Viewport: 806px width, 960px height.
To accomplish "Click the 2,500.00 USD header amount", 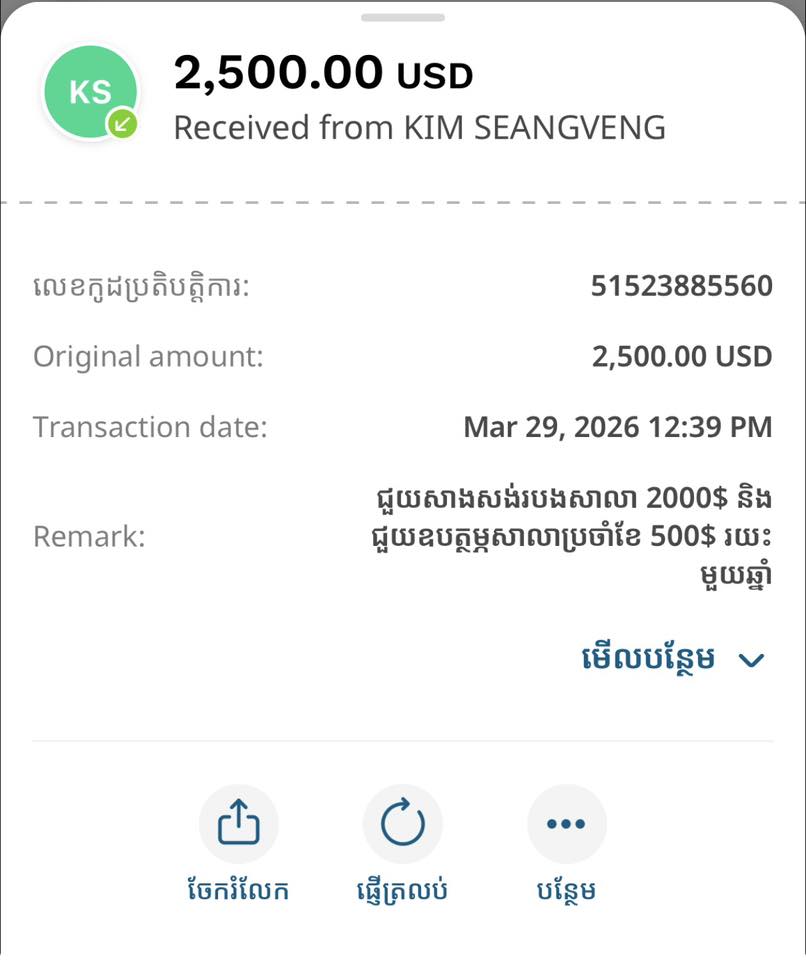I will [323, 73].
